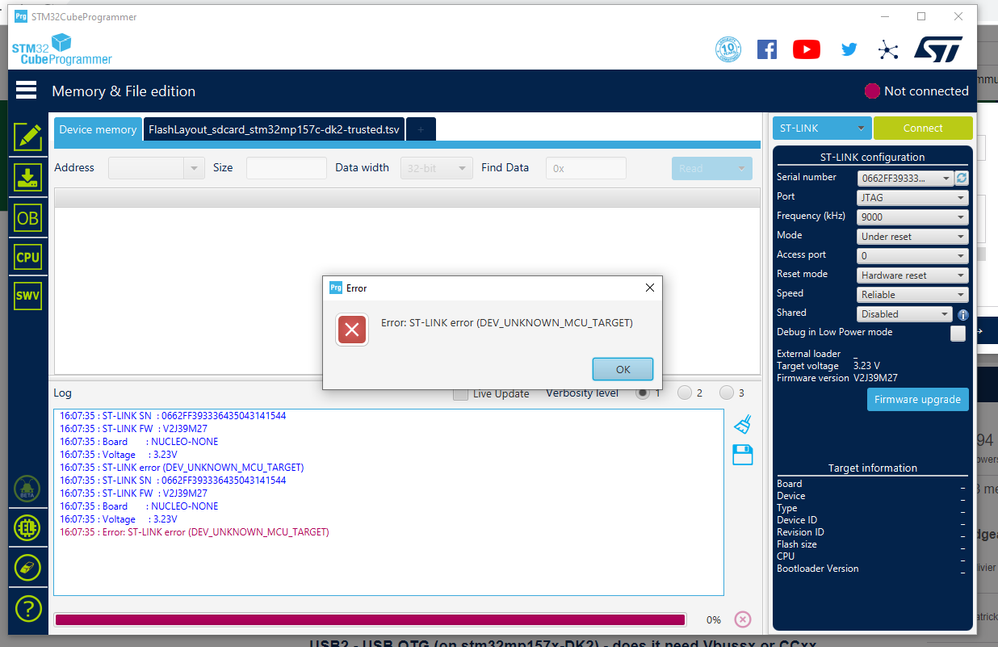Close the Error dialog with X
The width and height of the screenshot is (998, 647).
(650, 288)
